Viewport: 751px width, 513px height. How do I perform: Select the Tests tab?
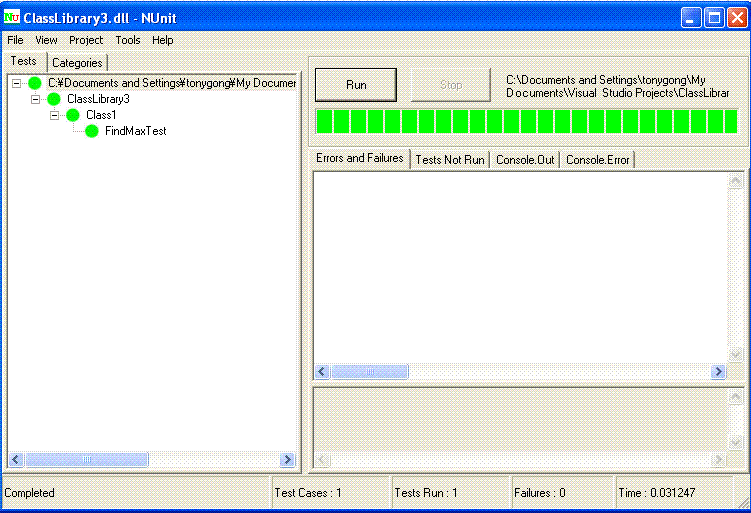click(x=23, y=61)
